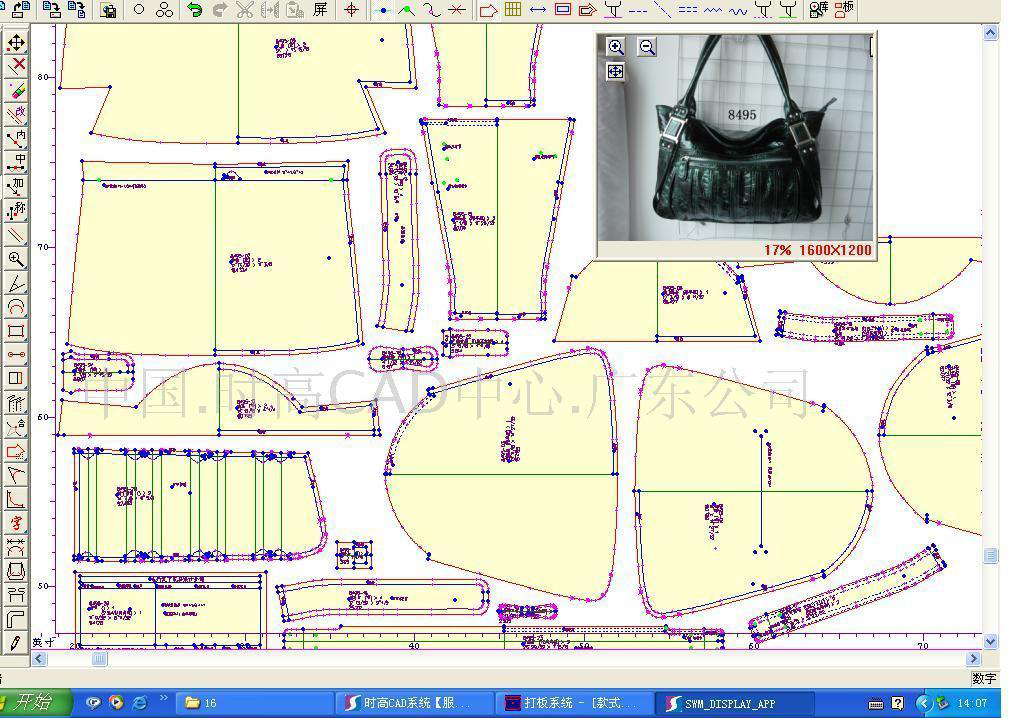Switch to the 时高CAD系统 taskbar window

coord(414,703)
